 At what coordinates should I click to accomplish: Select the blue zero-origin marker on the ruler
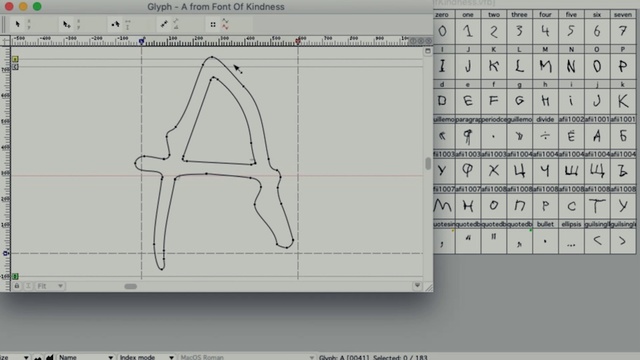click(x=142, y=41)
